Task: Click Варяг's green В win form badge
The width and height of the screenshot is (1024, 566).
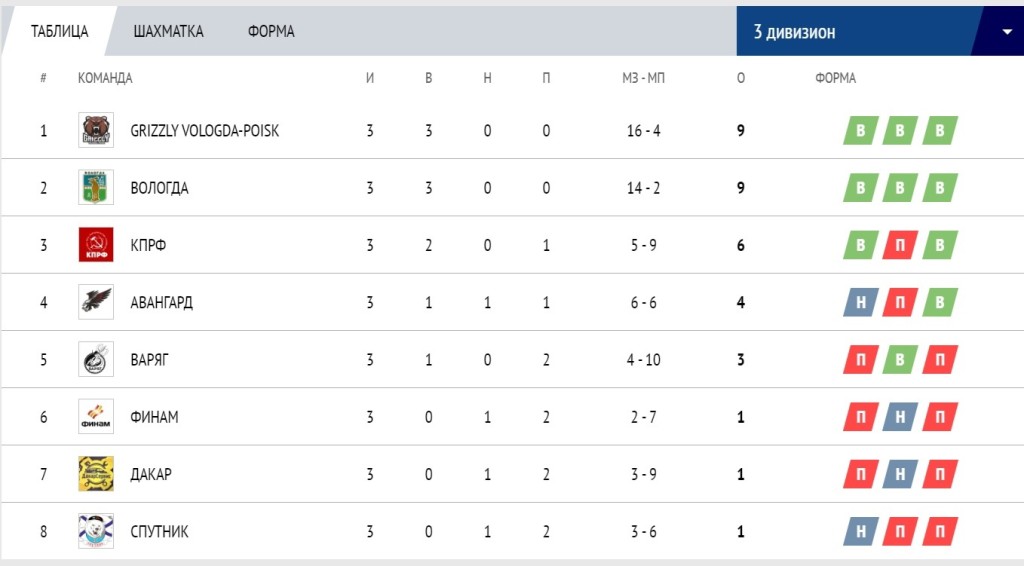Action: pyautogui.click(x=900, y=360)
